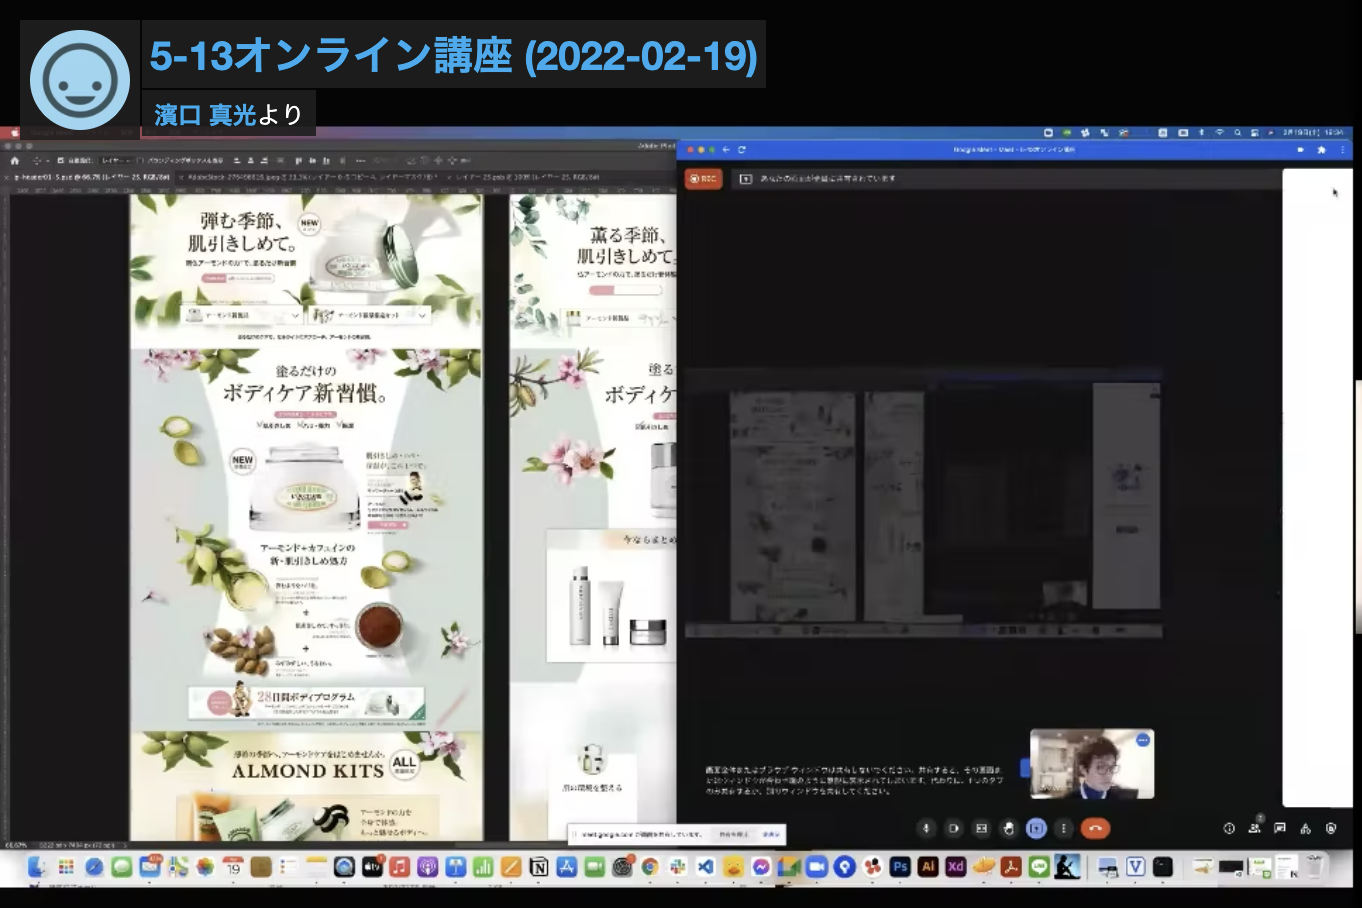
Task: Toggle captions in the Meet control bar
Action: point(981,828)
